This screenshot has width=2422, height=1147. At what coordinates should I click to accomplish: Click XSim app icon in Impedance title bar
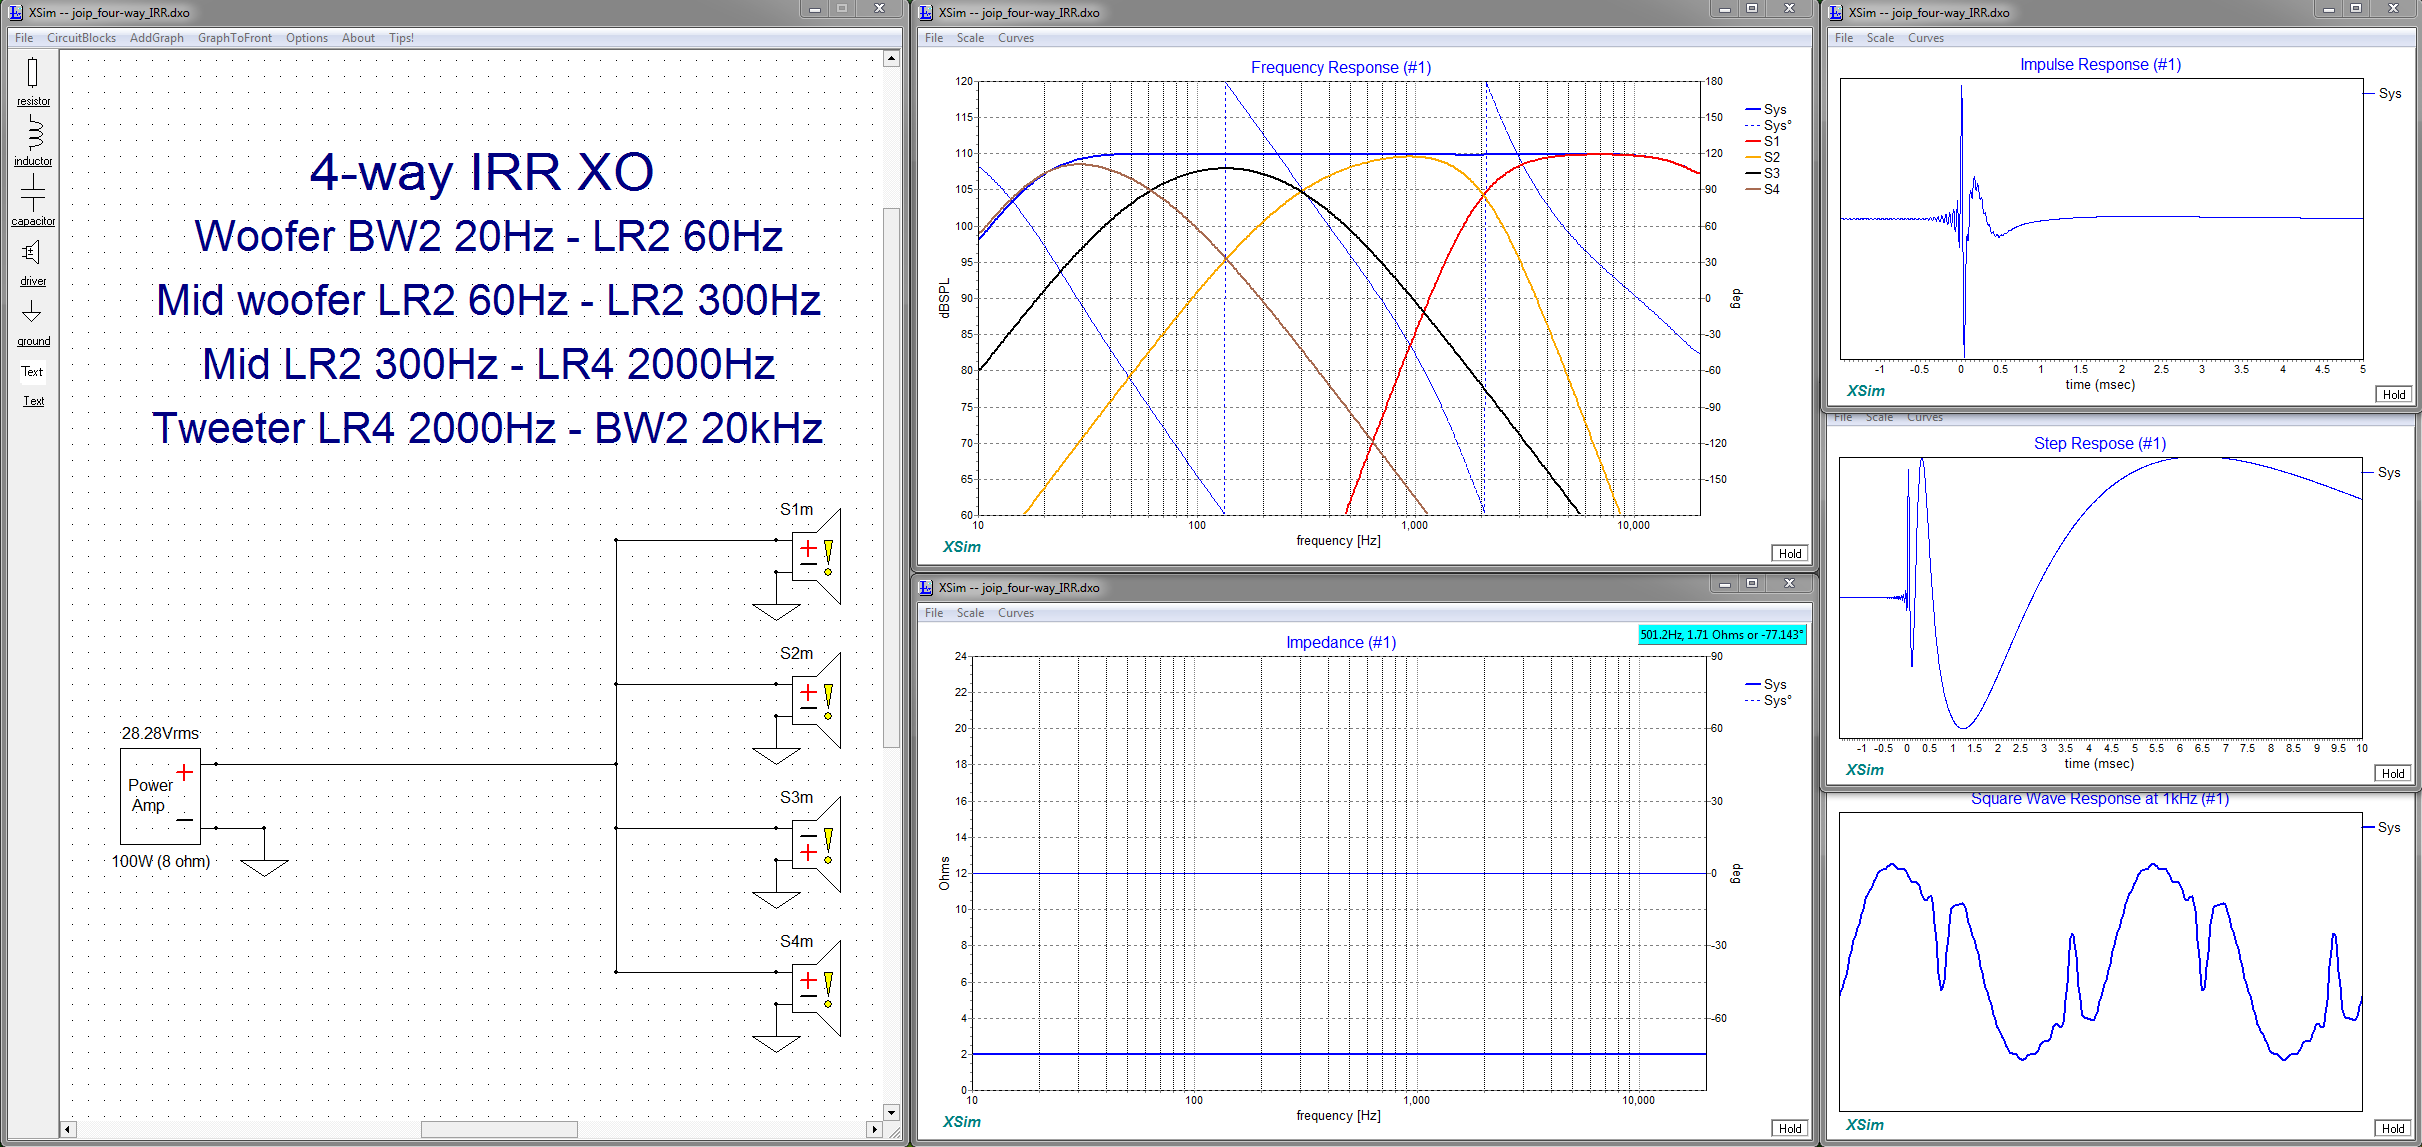pyautogui.click(x=926, y=587)
